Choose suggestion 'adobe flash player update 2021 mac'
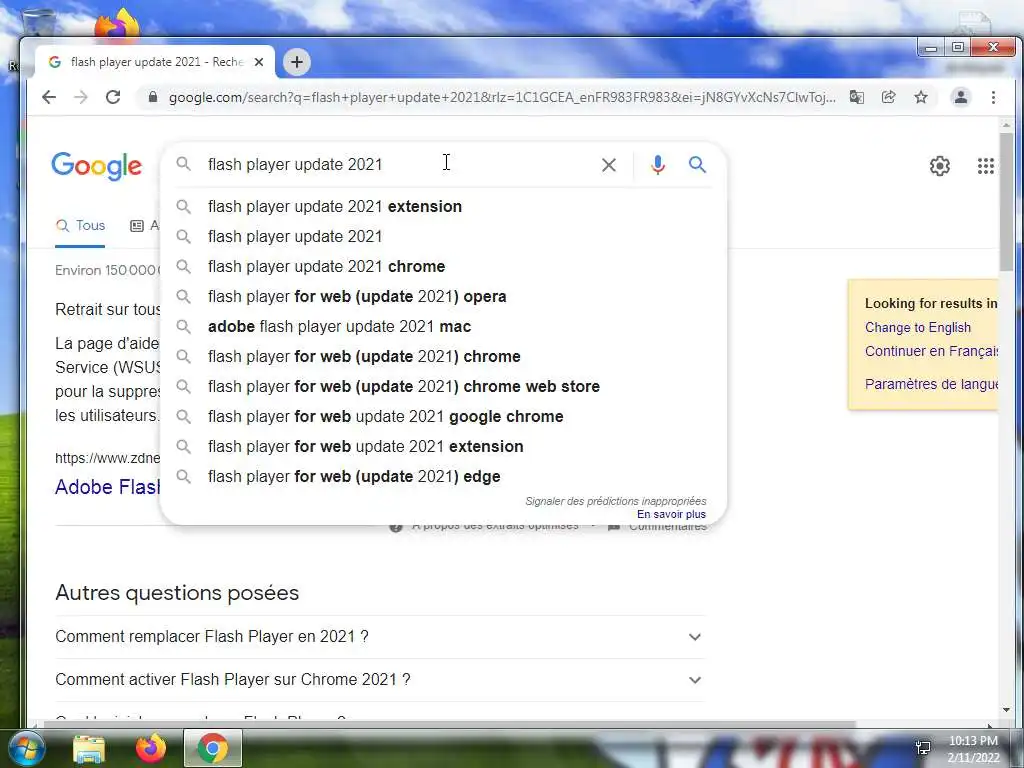 click(443, 327)
